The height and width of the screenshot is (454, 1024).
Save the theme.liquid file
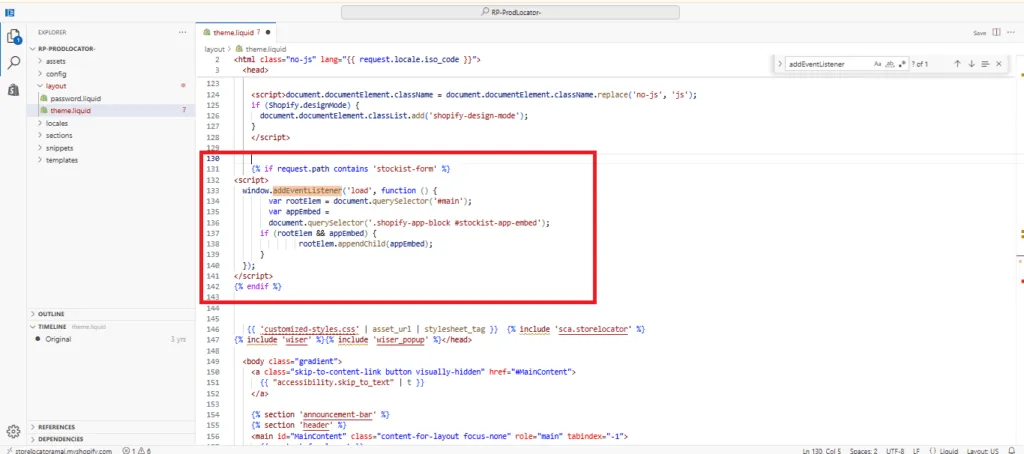[x=980, y=33]
